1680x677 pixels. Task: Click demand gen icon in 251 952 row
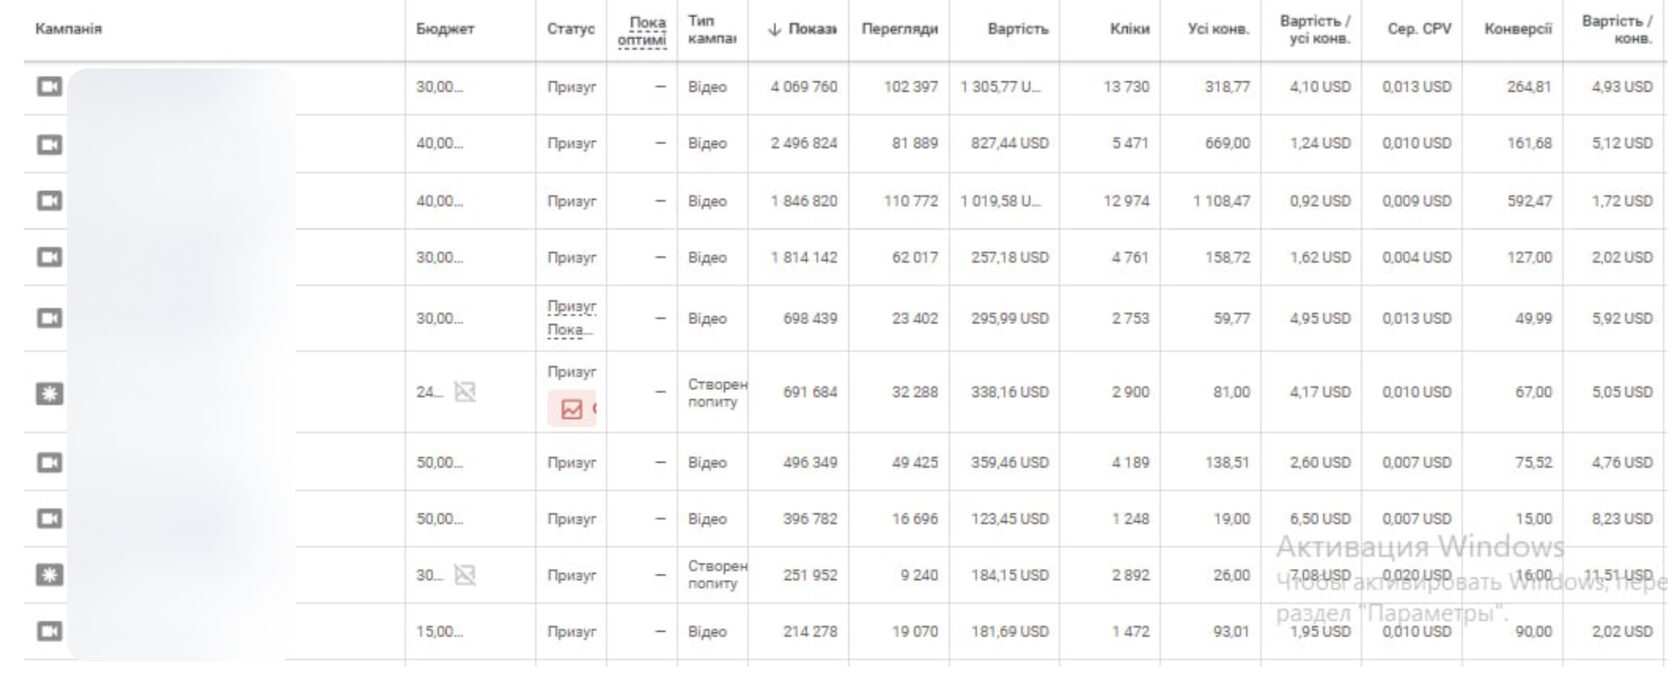pos(49,575)
